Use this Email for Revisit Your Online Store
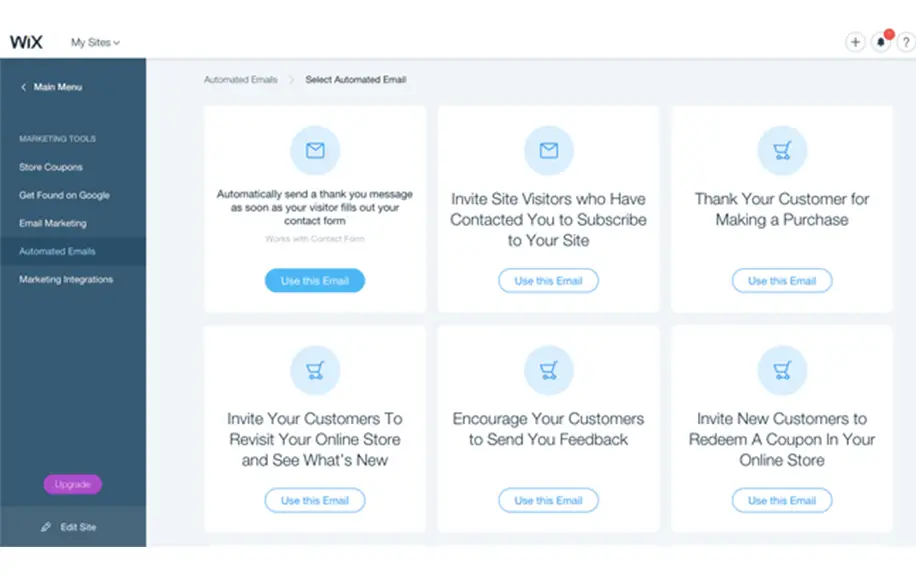916x573 pixels. 315,500
